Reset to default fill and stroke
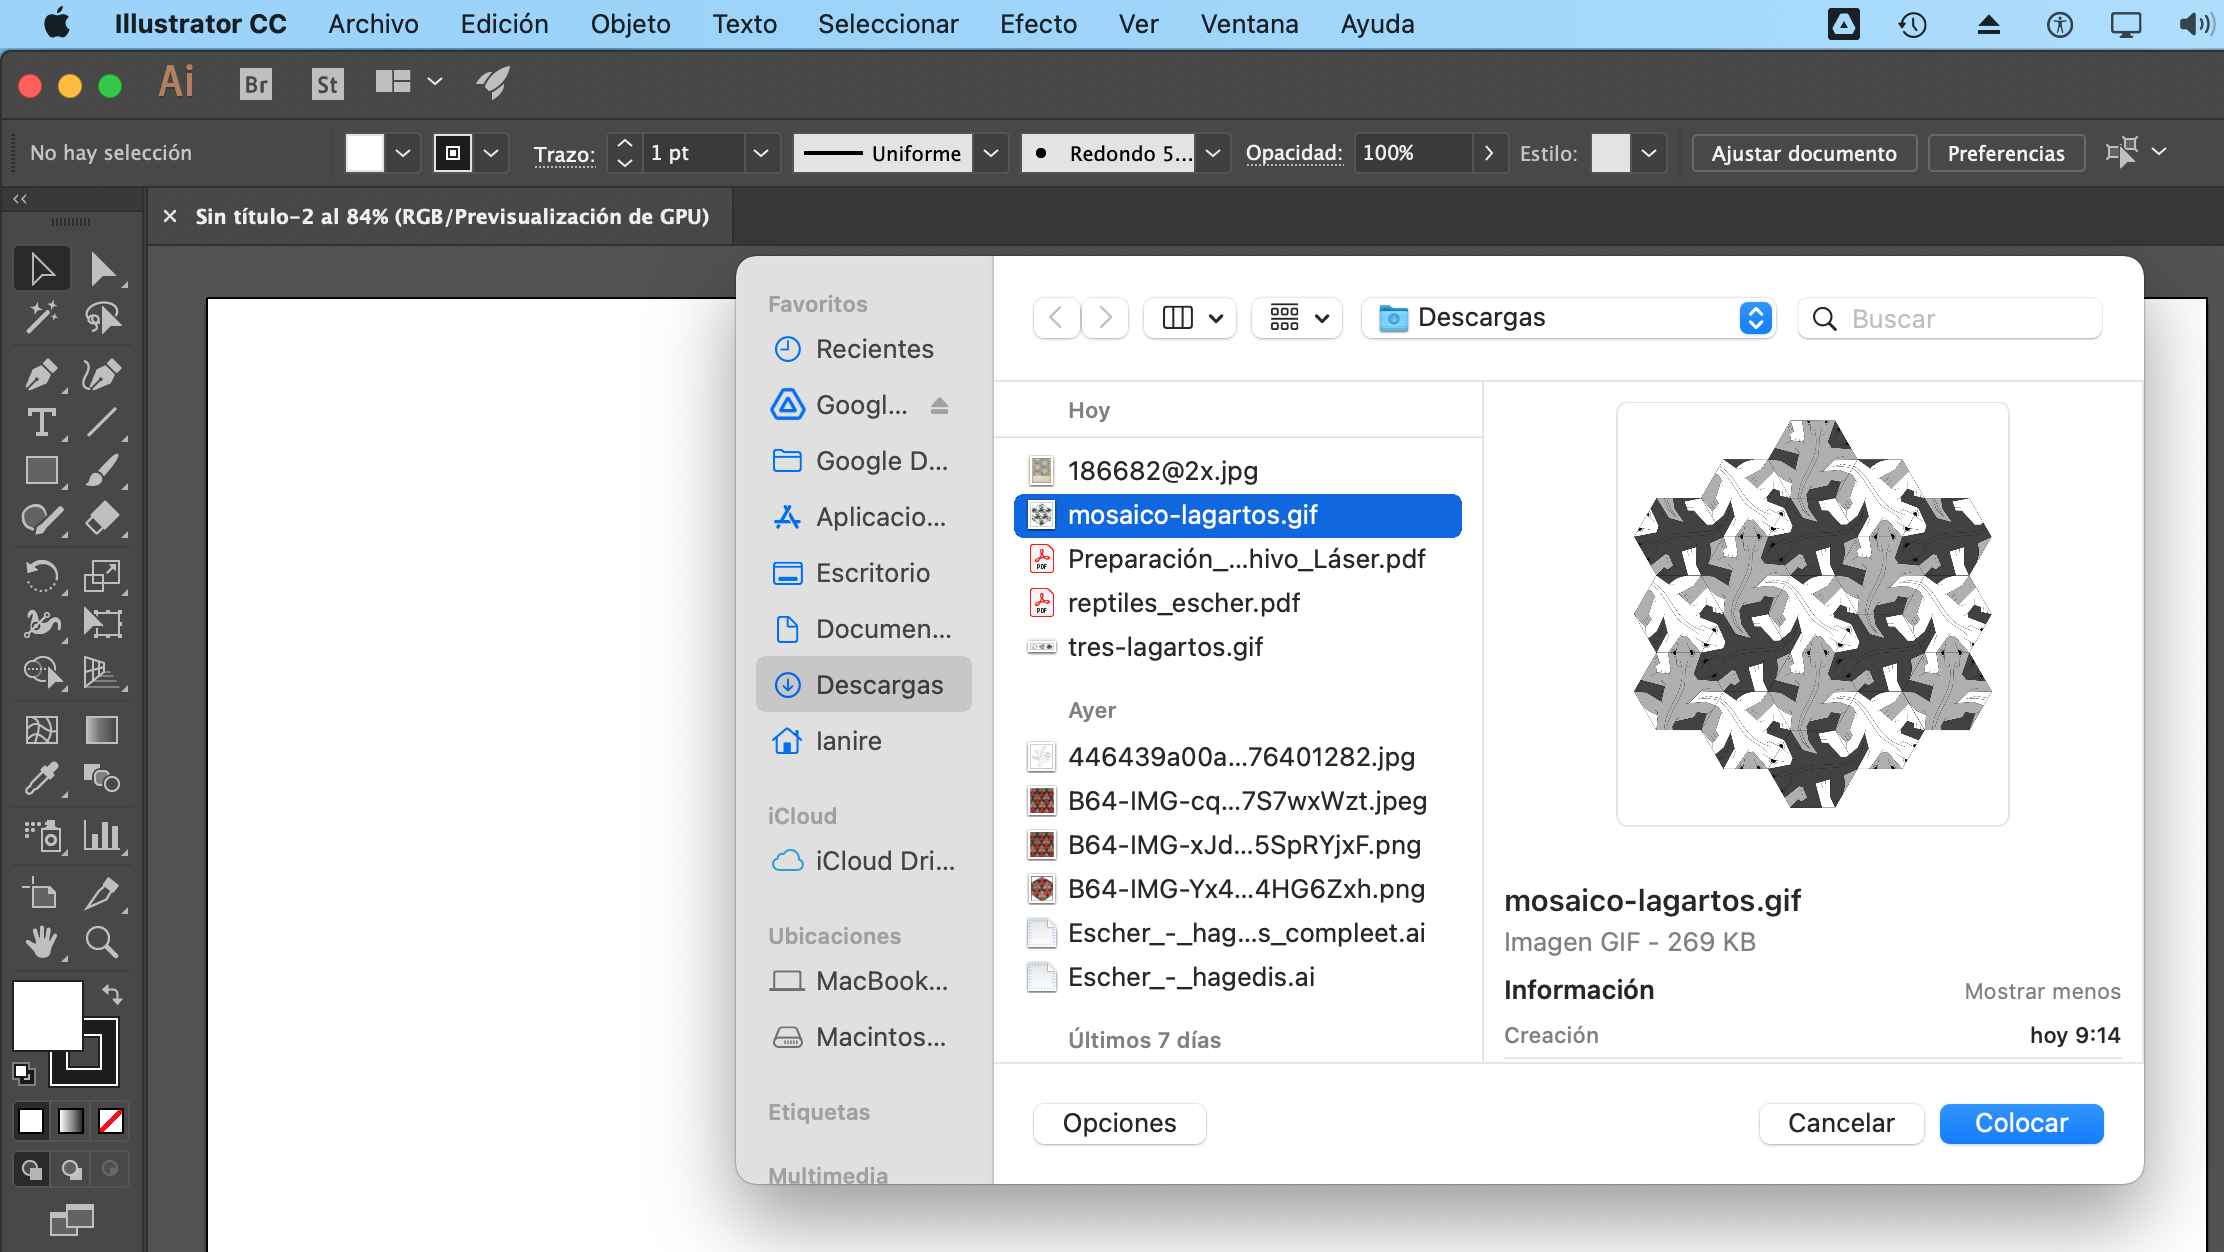This screenshot has width=2224, height=1252. [x=23, y=1074]
